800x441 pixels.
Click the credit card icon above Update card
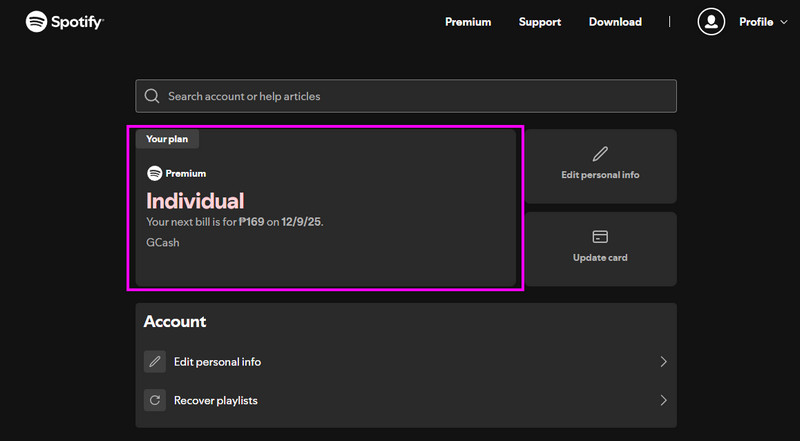[600, 237]
